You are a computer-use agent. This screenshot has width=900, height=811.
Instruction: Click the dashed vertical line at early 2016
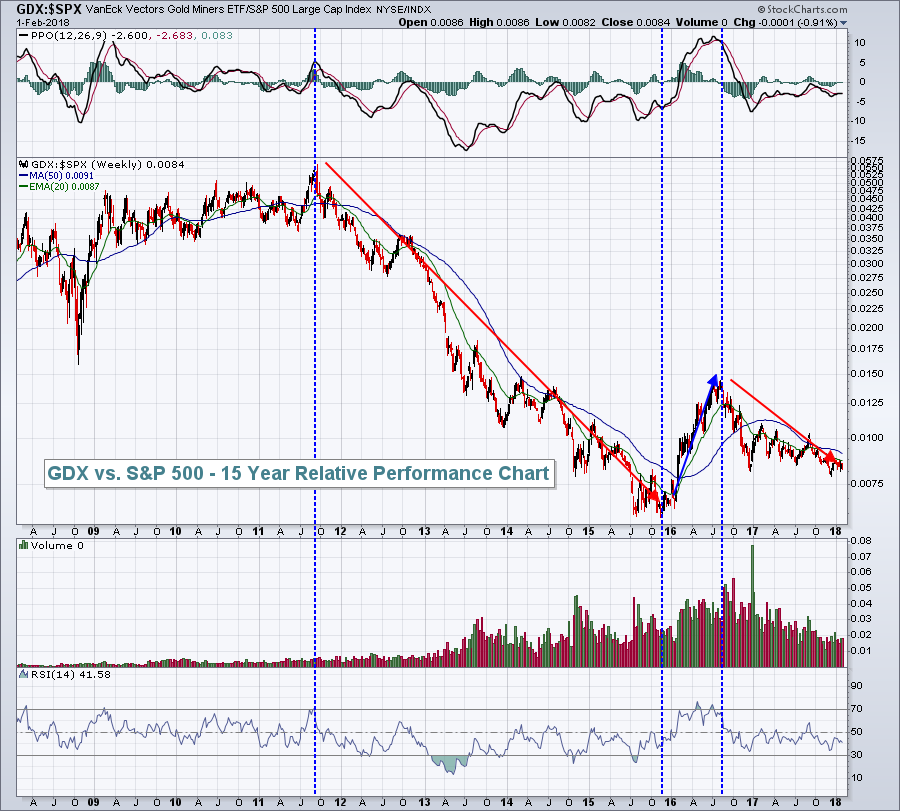click(x=663, y=300)
